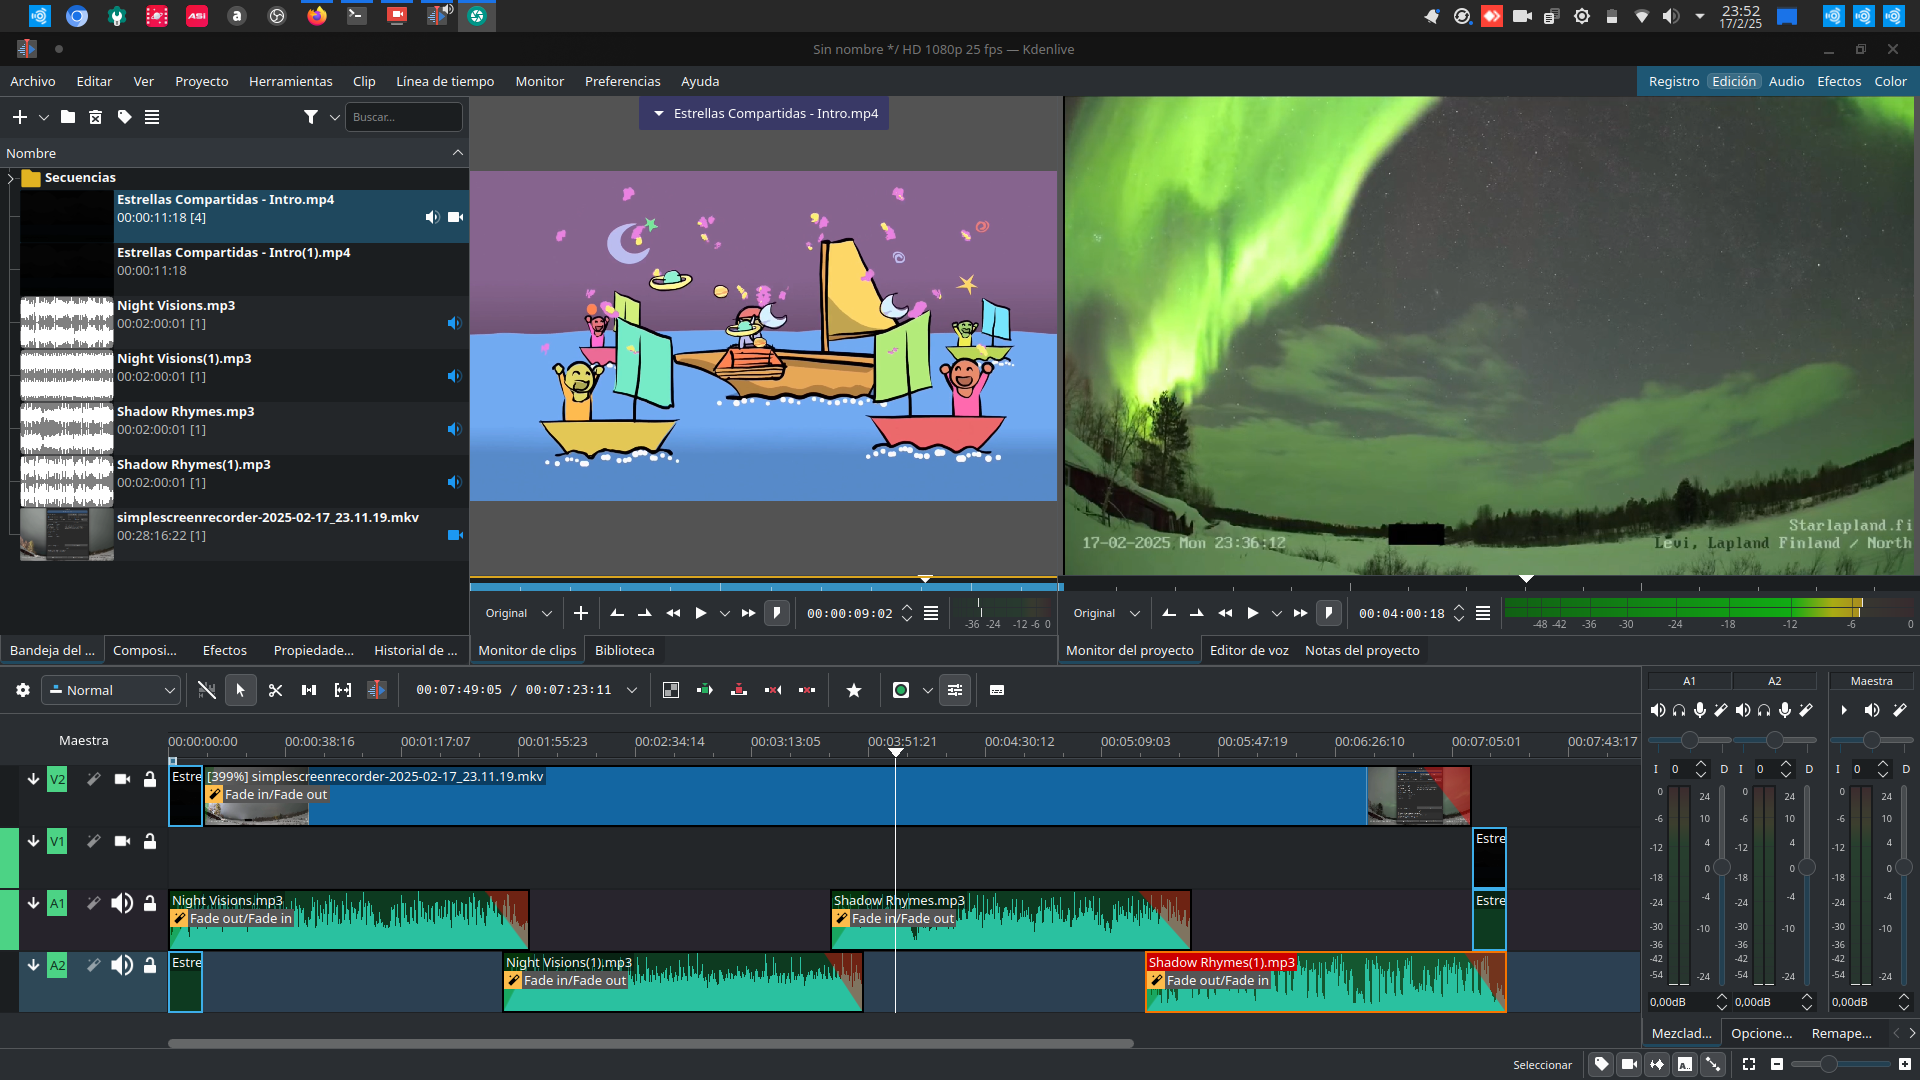Open timecode format dropdown in timeline toolbar
The image size is (1920, 1080).
(x=632, y=690)
